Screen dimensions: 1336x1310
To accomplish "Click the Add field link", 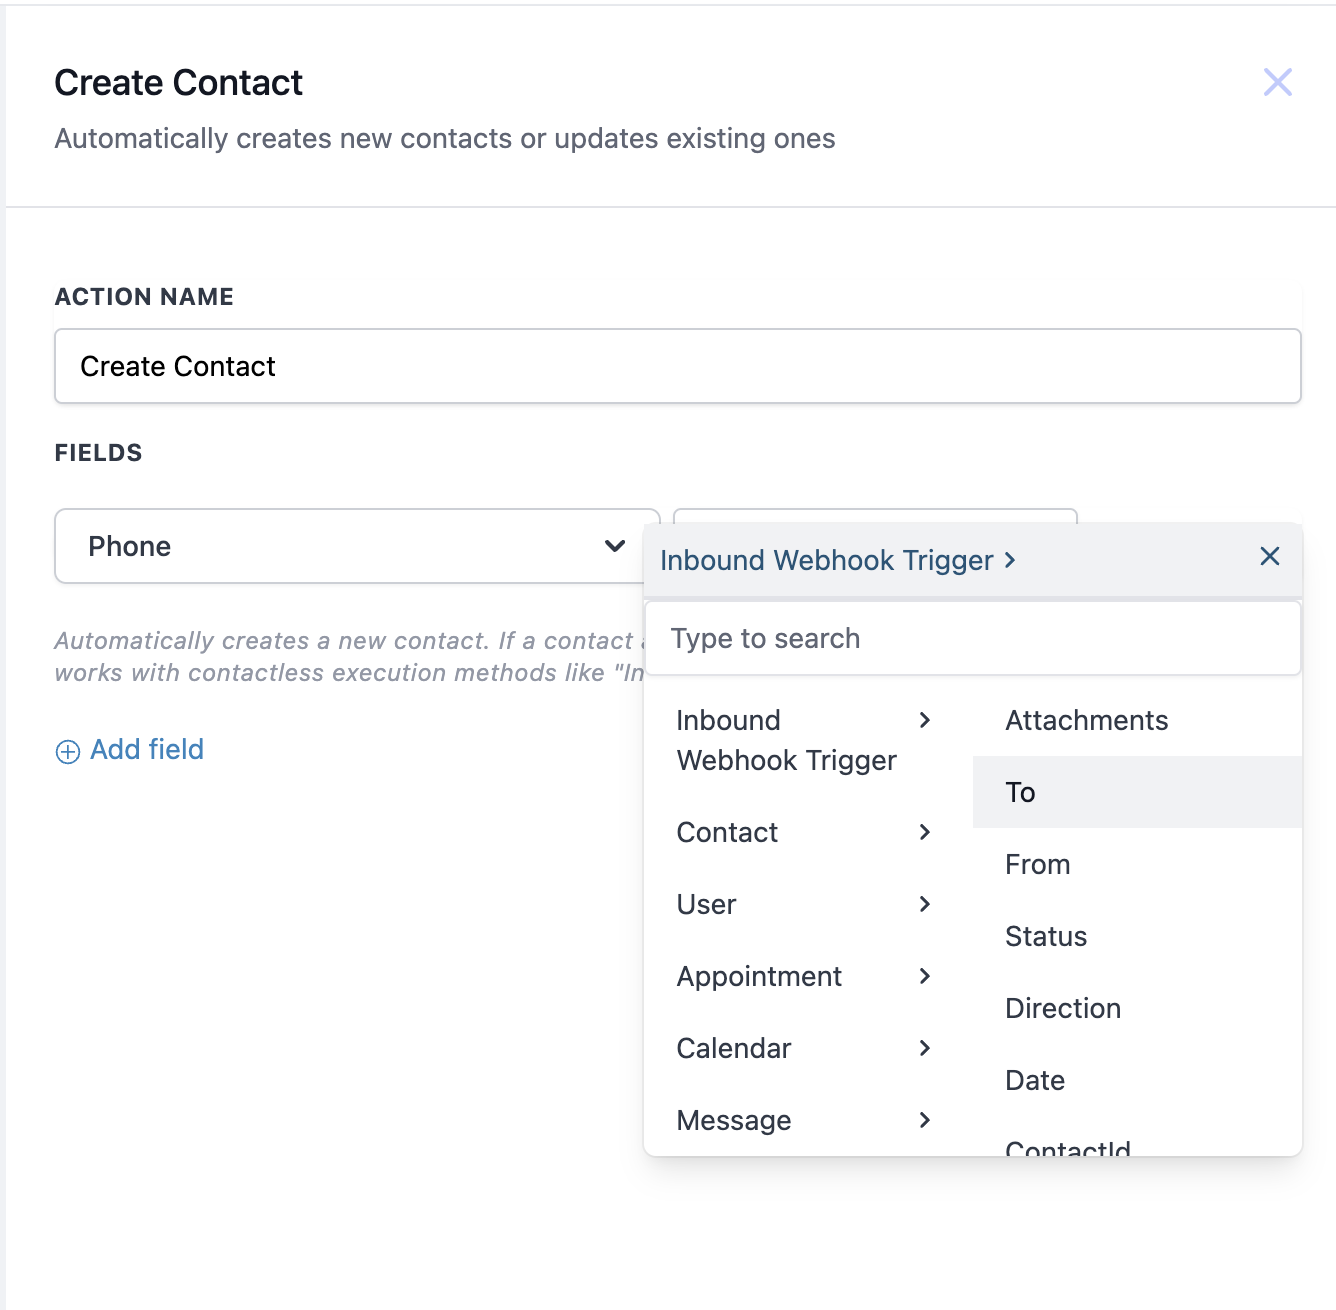I will pyautogui.click(x=147, y=749).
